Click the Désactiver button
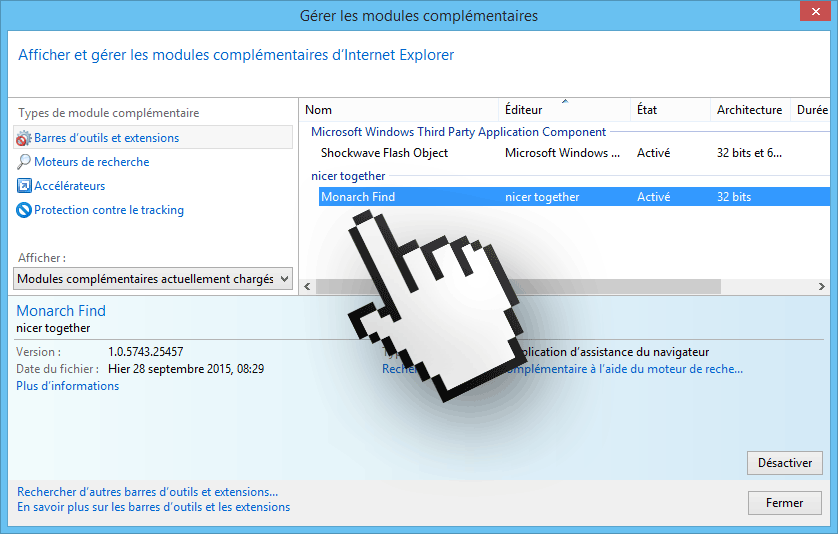838x534 pixels. tap(785, 463)
